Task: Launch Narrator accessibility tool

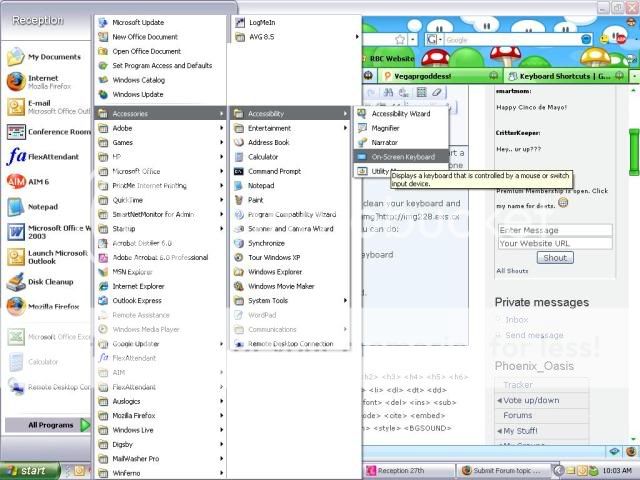Action: coord(401,142)
